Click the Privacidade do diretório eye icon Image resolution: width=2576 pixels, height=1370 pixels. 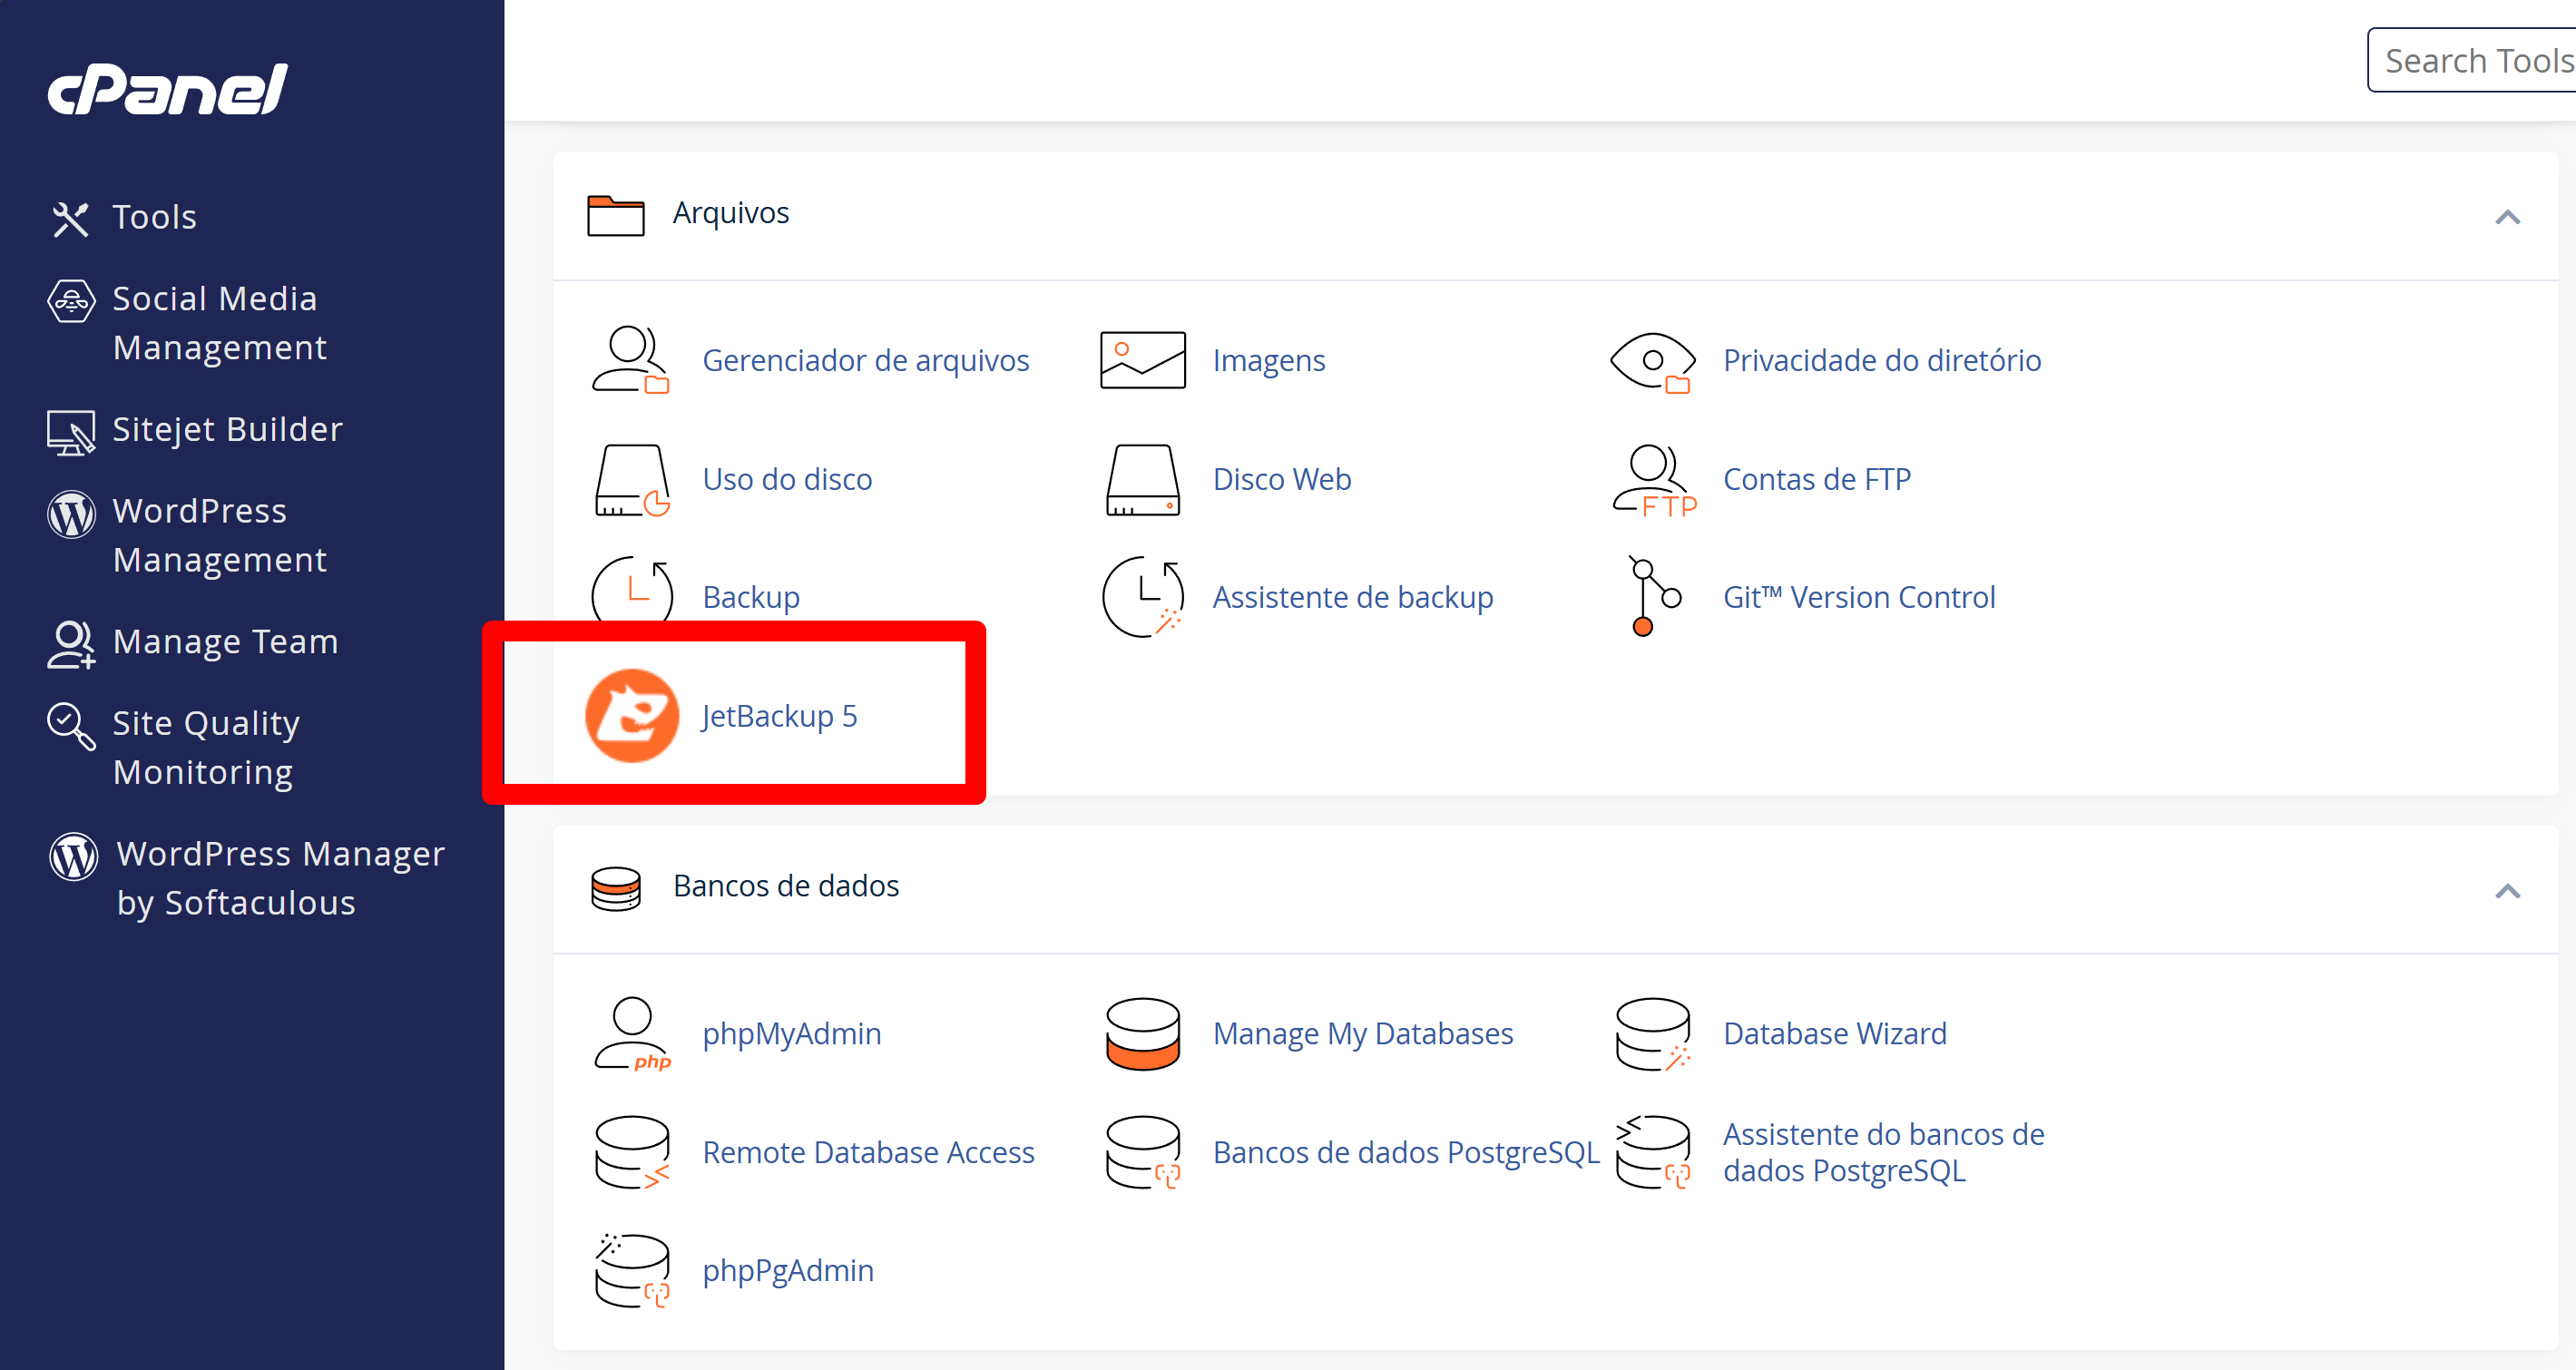click(1653, 360)
